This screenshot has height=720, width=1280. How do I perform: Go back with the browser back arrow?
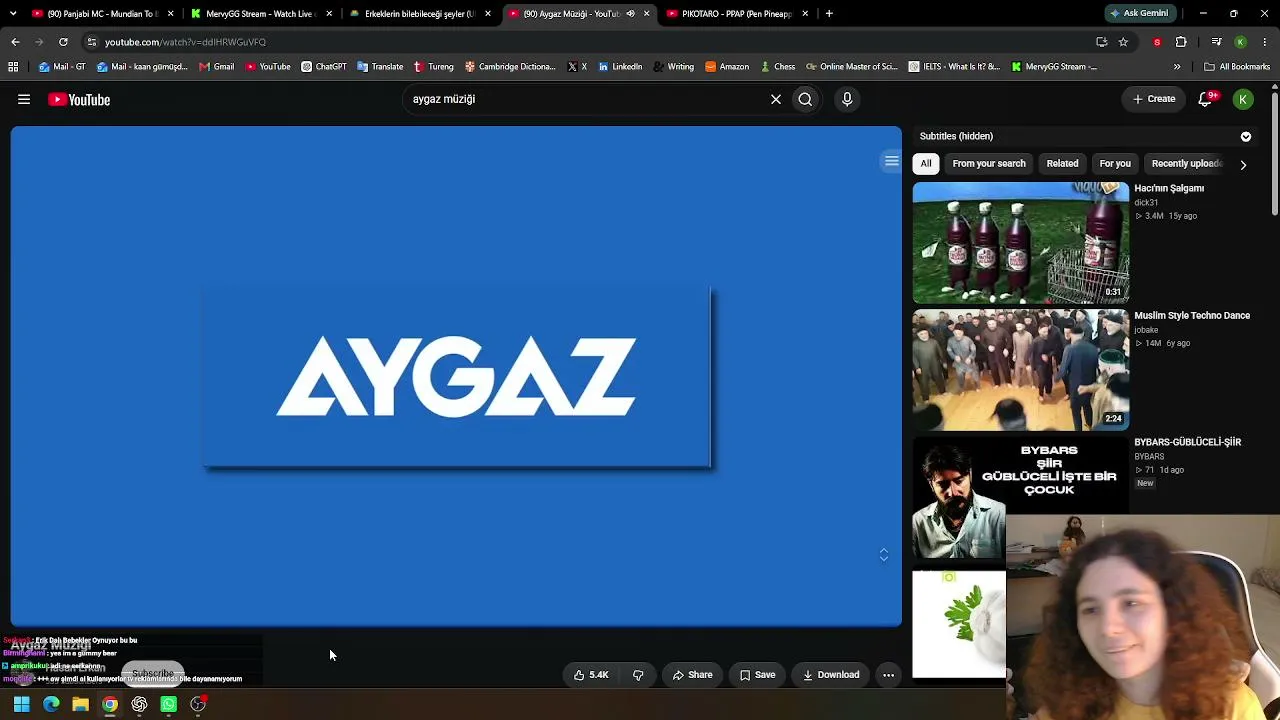click(x=15, y=42)
